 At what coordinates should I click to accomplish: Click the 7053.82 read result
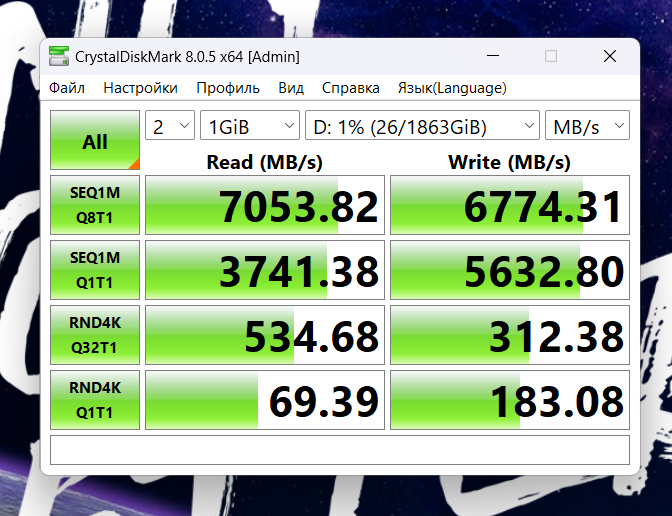(265, 205)
